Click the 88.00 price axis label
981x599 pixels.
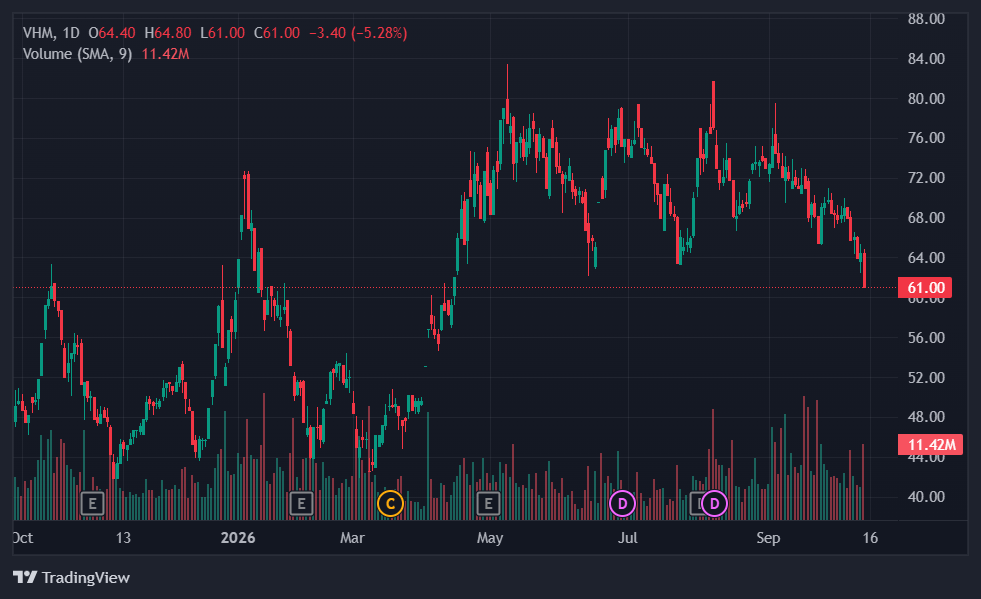click(926, 19)
